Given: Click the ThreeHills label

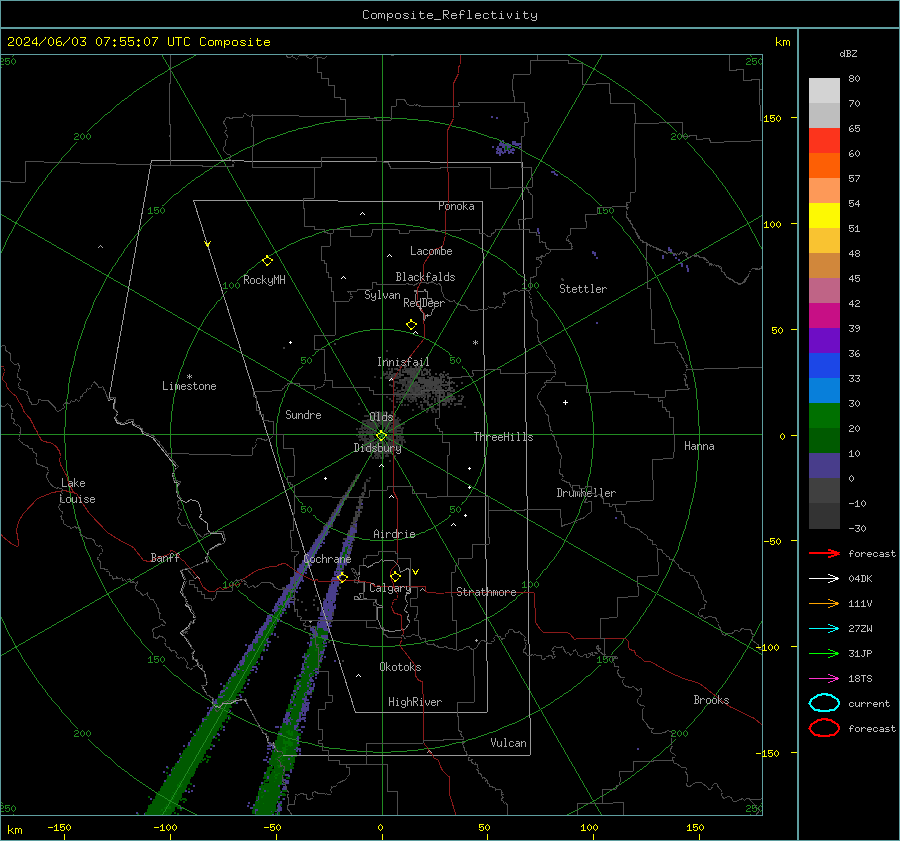Looking at the screenshot, I should click(503, 437).
